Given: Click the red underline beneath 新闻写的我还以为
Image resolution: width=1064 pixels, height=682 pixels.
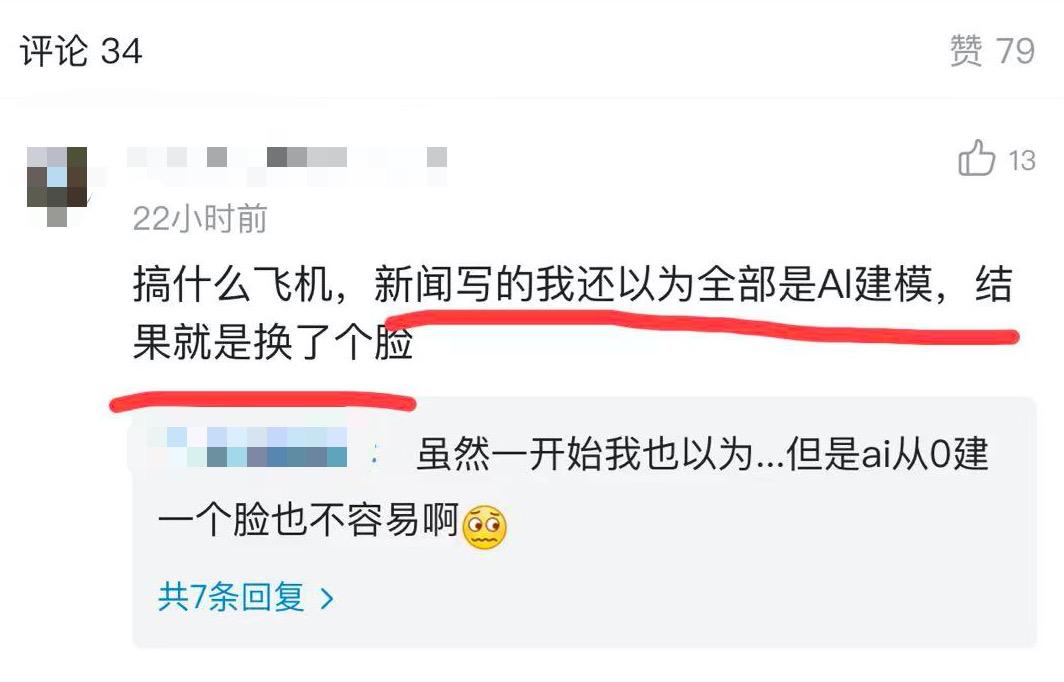Looking at the screenshot, I should click(701, 326).
